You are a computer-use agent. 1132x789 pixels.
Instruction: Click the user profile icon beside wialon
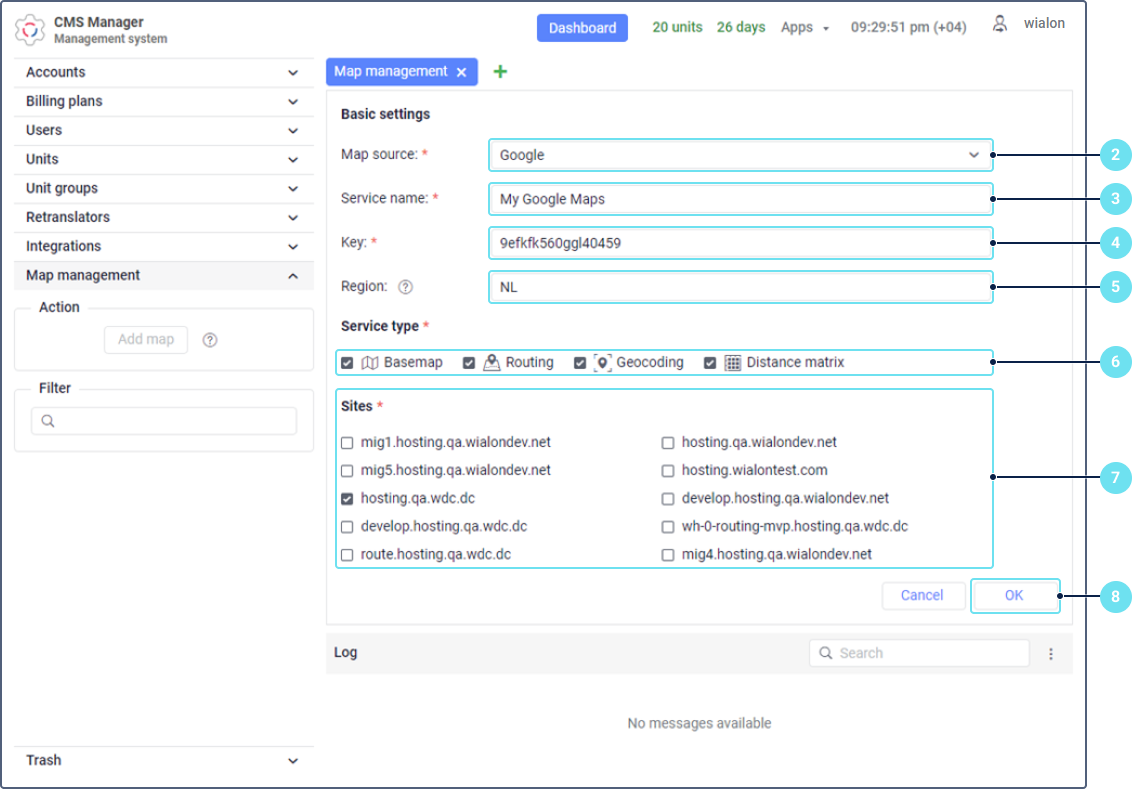(x=999, y=25)
